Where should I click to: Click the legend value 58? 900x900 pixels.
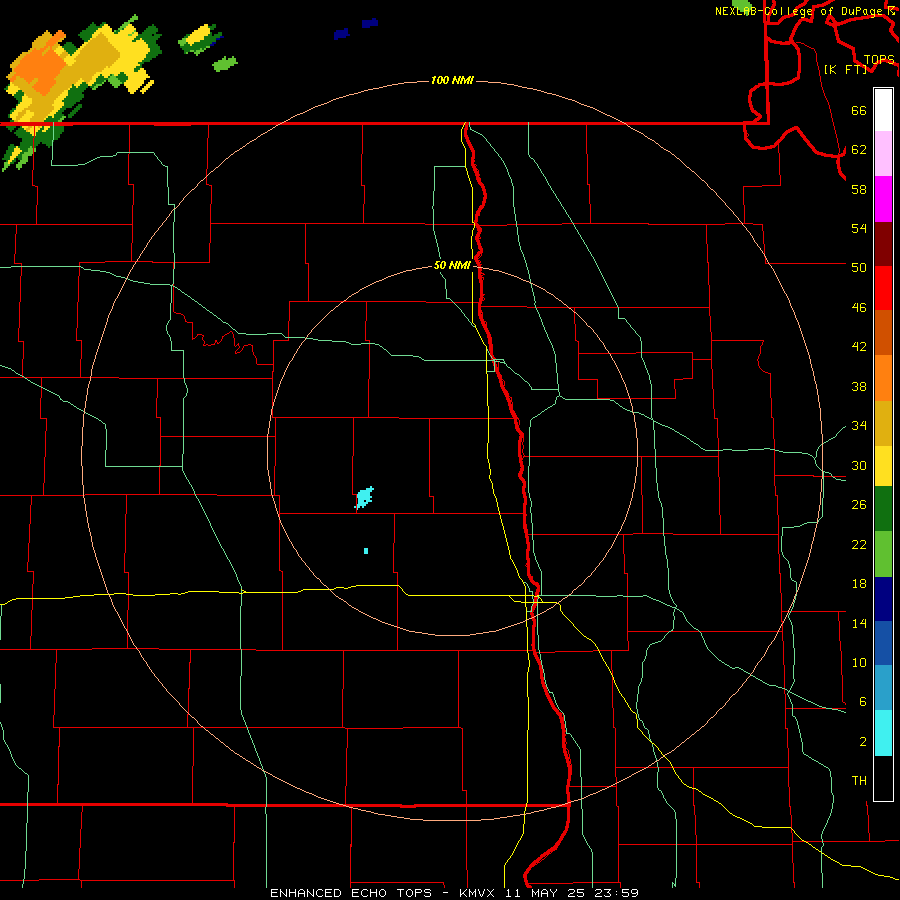(x=859, y=189)
